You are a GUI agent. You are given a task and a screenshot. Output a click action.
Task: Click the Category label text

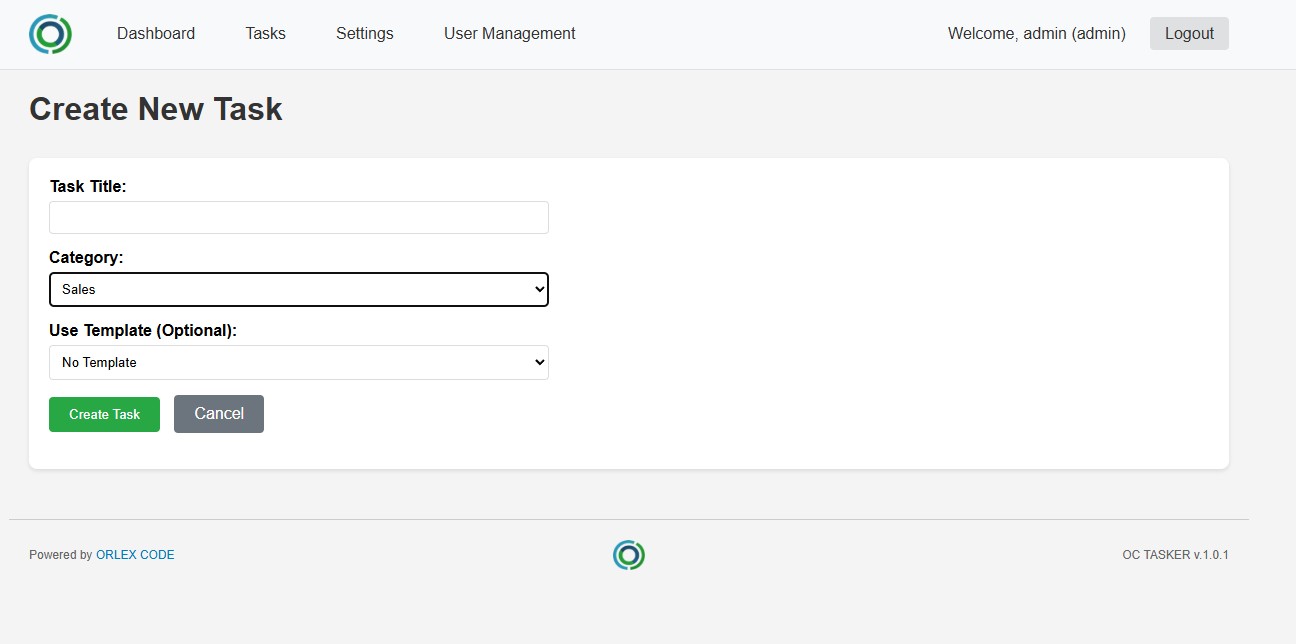tap(86, 258)
